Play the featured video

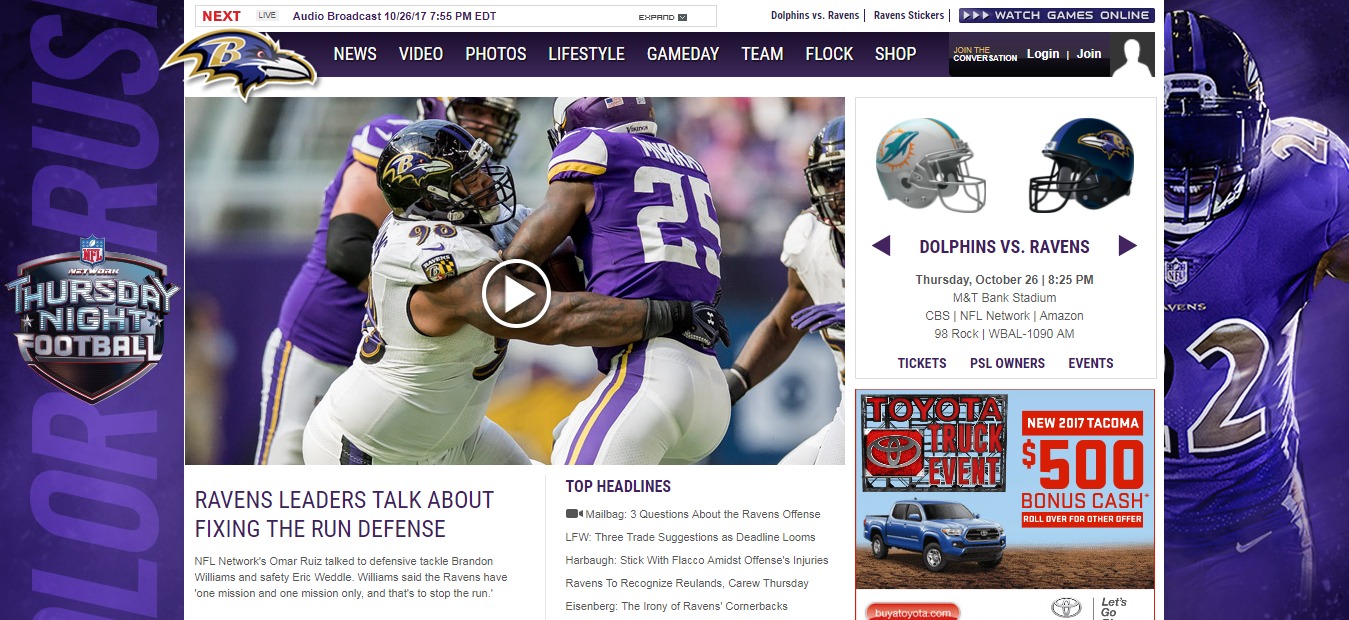tap(516, 293)
